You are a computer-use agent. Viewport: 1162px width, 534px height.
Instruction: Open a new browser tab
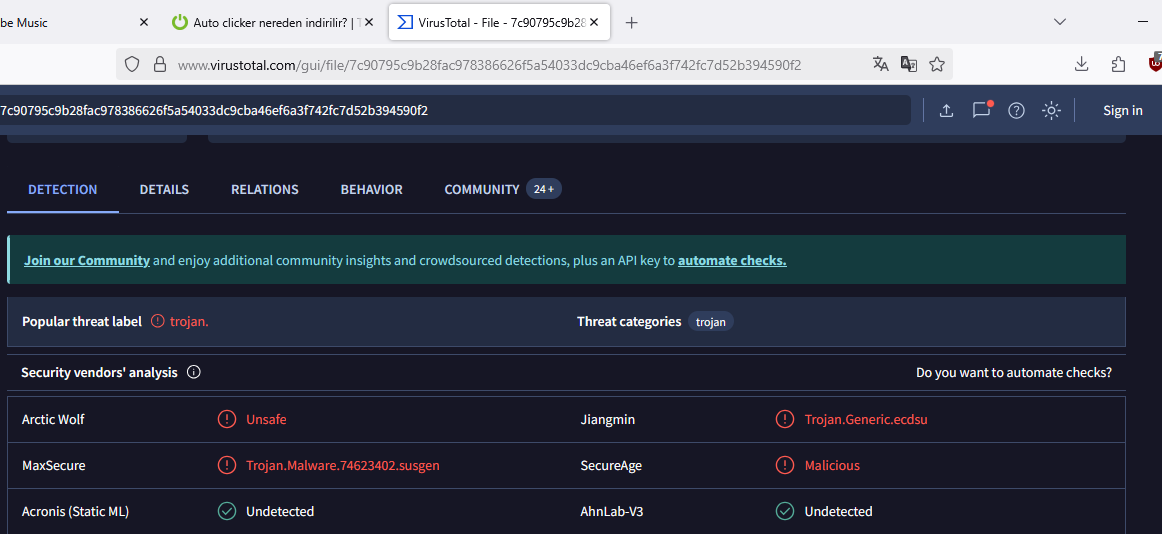click(631, 23)
